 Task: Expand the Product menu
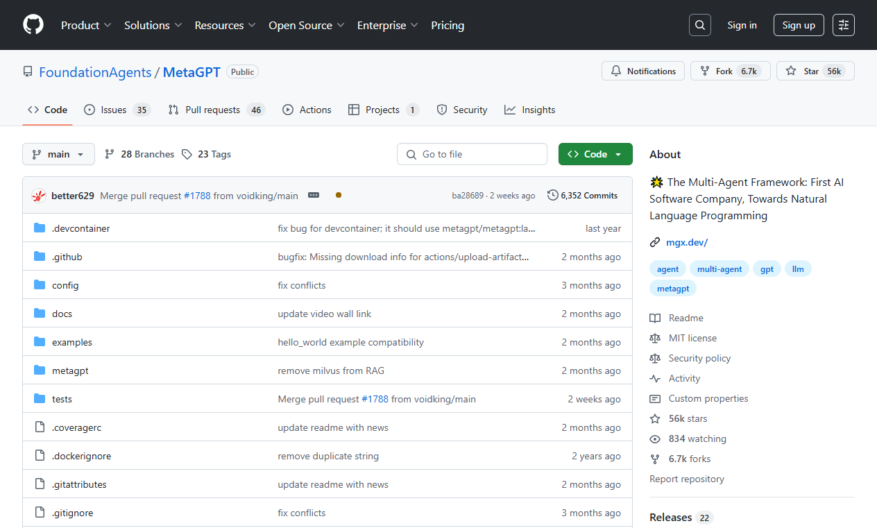pos(86,25)
